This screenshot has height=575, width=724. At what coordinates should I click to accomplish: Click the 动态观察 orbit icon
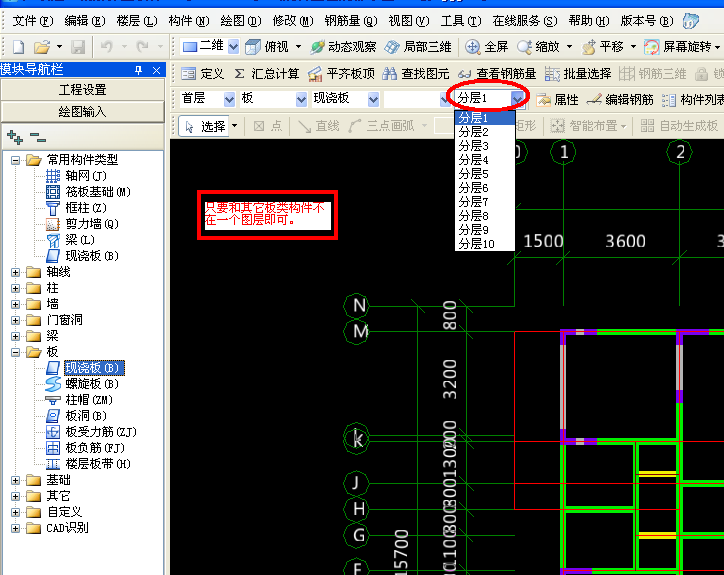click(x=318, y=47)
